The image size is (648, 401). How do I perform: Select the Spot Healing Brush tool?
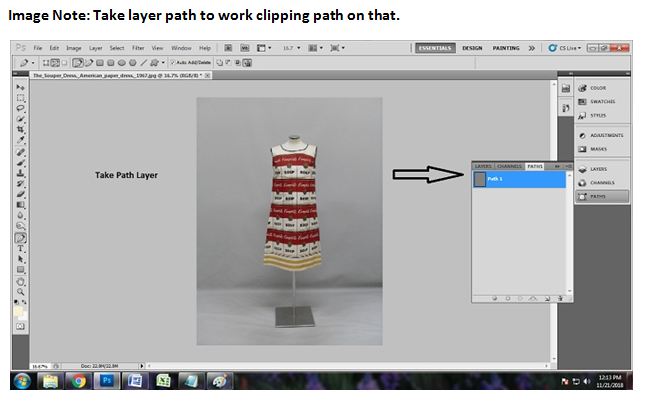click(20, 152)
